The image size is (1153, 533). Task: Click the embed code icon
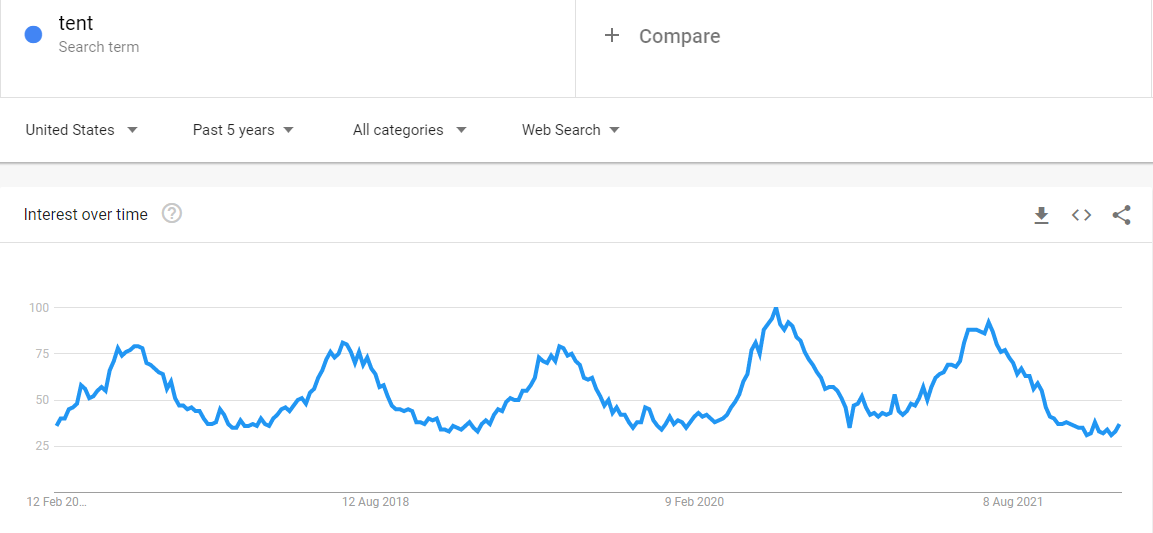pos(1081,215)
